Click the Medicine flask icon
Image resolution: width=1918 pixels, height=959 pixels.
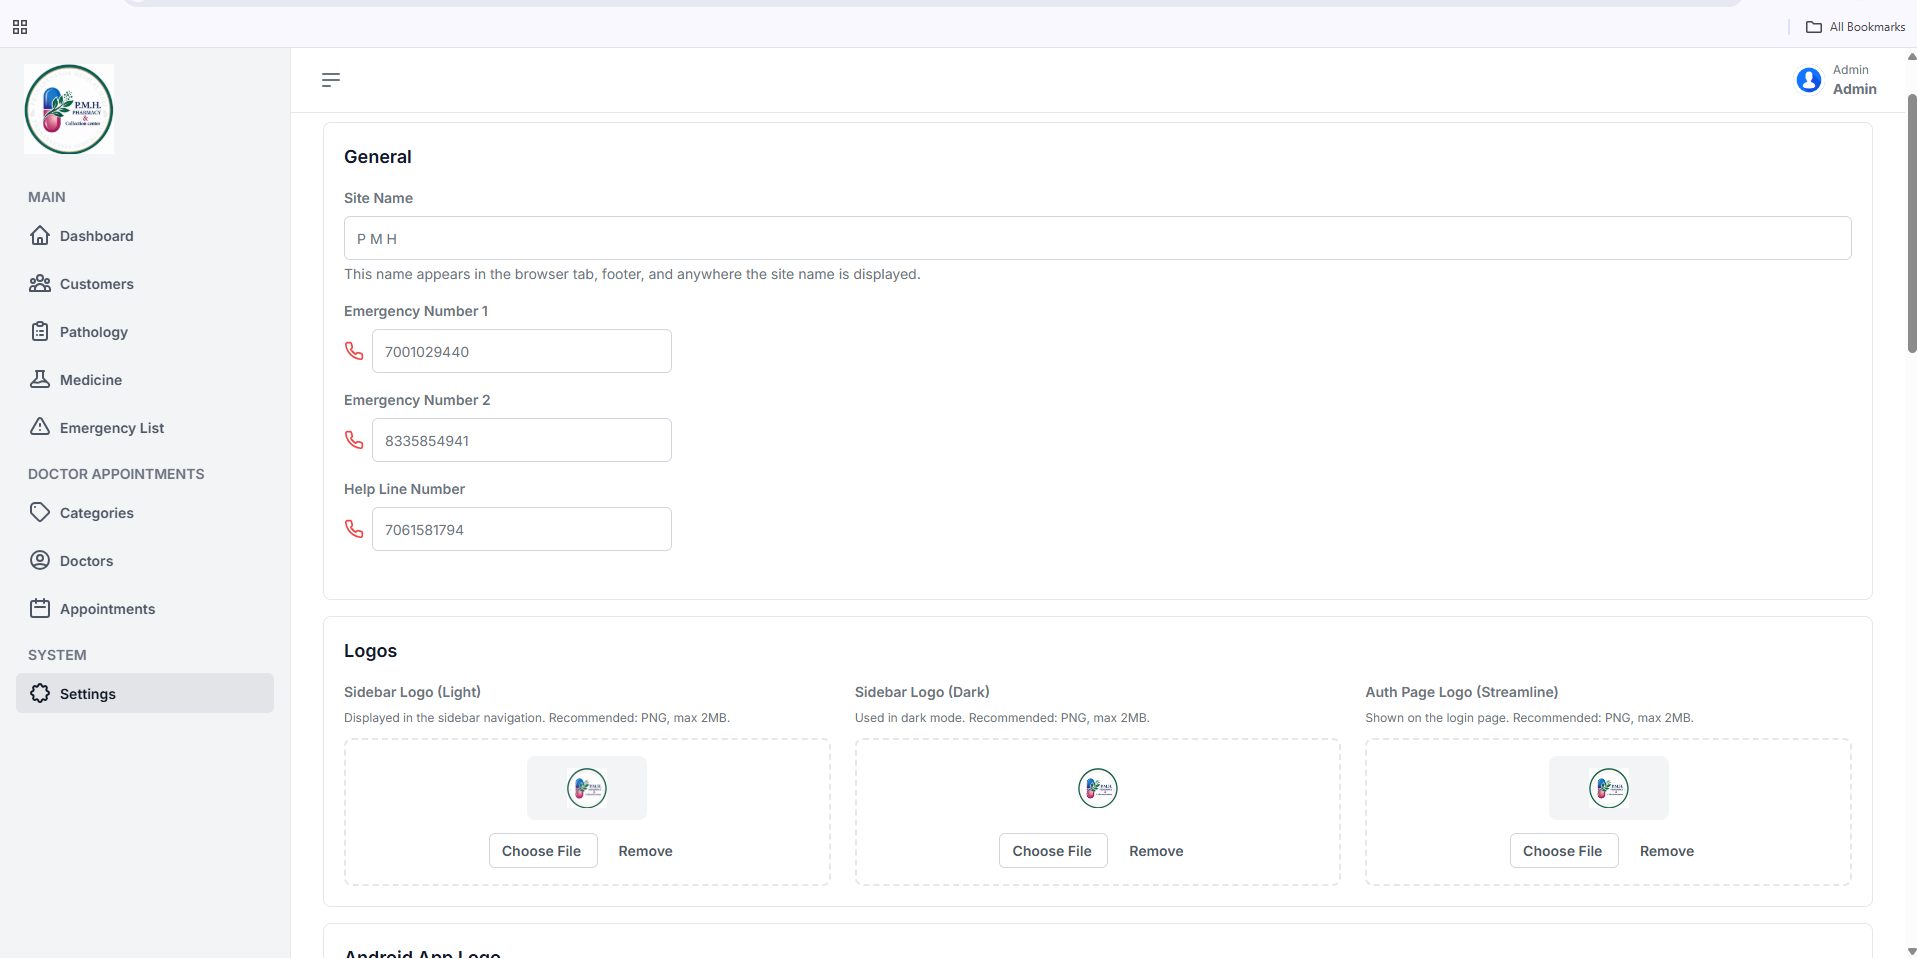[40, 379]
